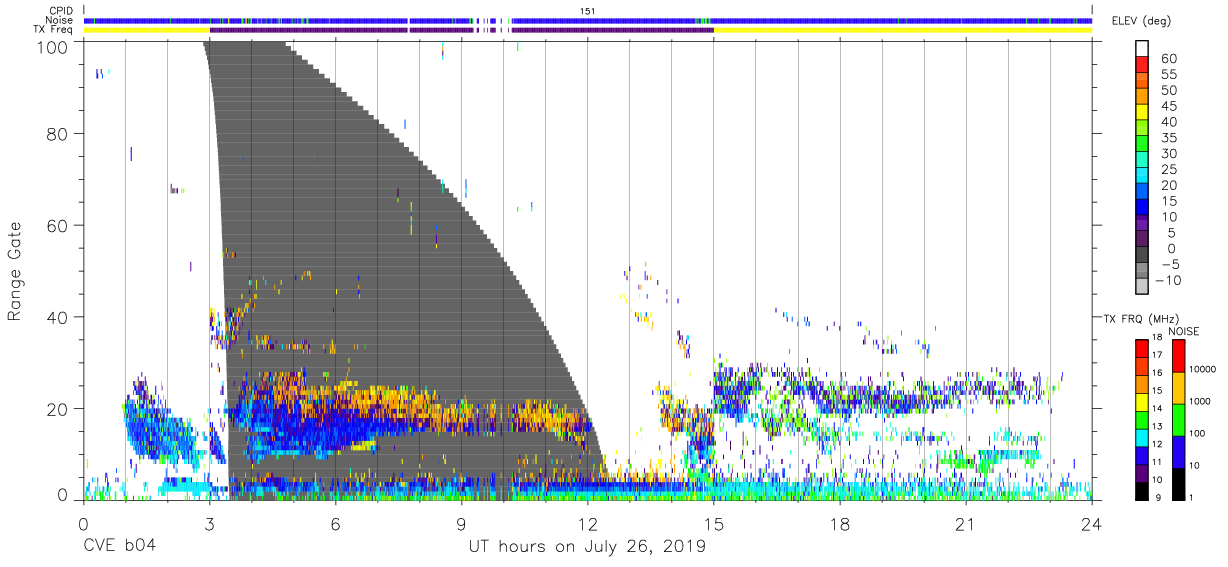This screenshot has height=567, width=1228.
Task: Click the CVE b04 radar label
Action: pos(118,546)
